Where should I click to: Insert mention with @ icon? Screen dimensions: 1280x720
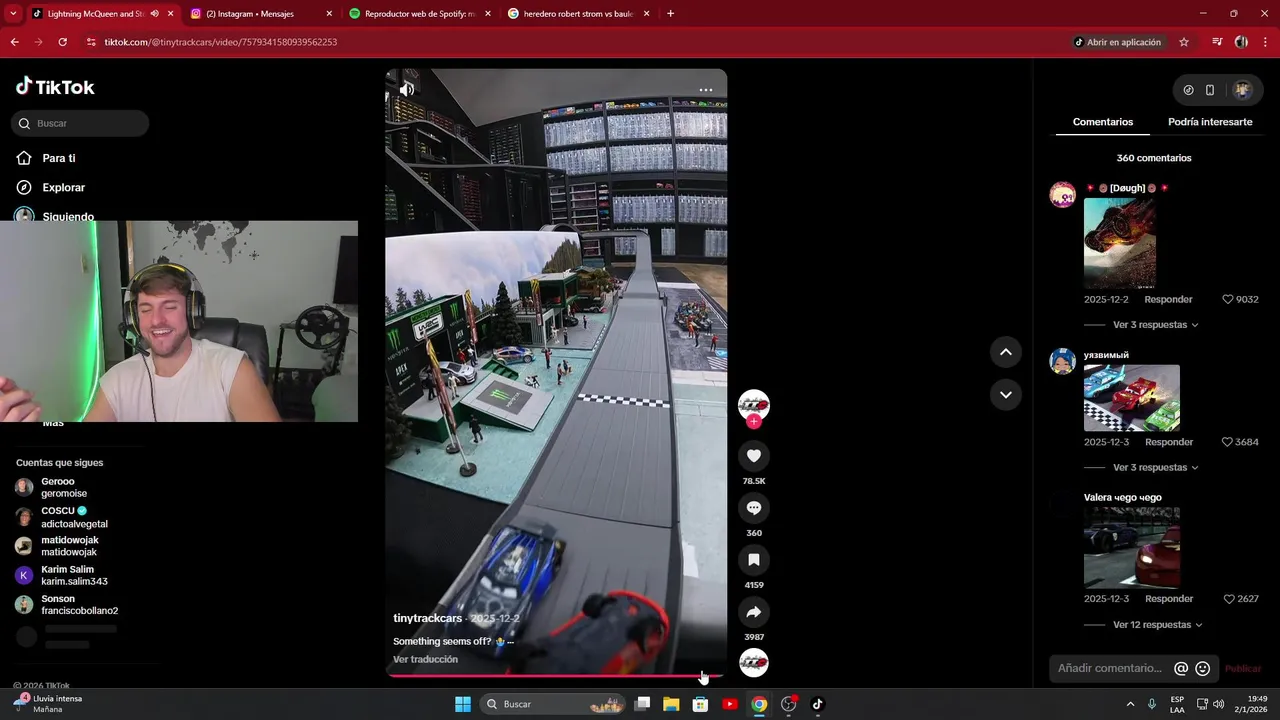[x=1181, y=668]
